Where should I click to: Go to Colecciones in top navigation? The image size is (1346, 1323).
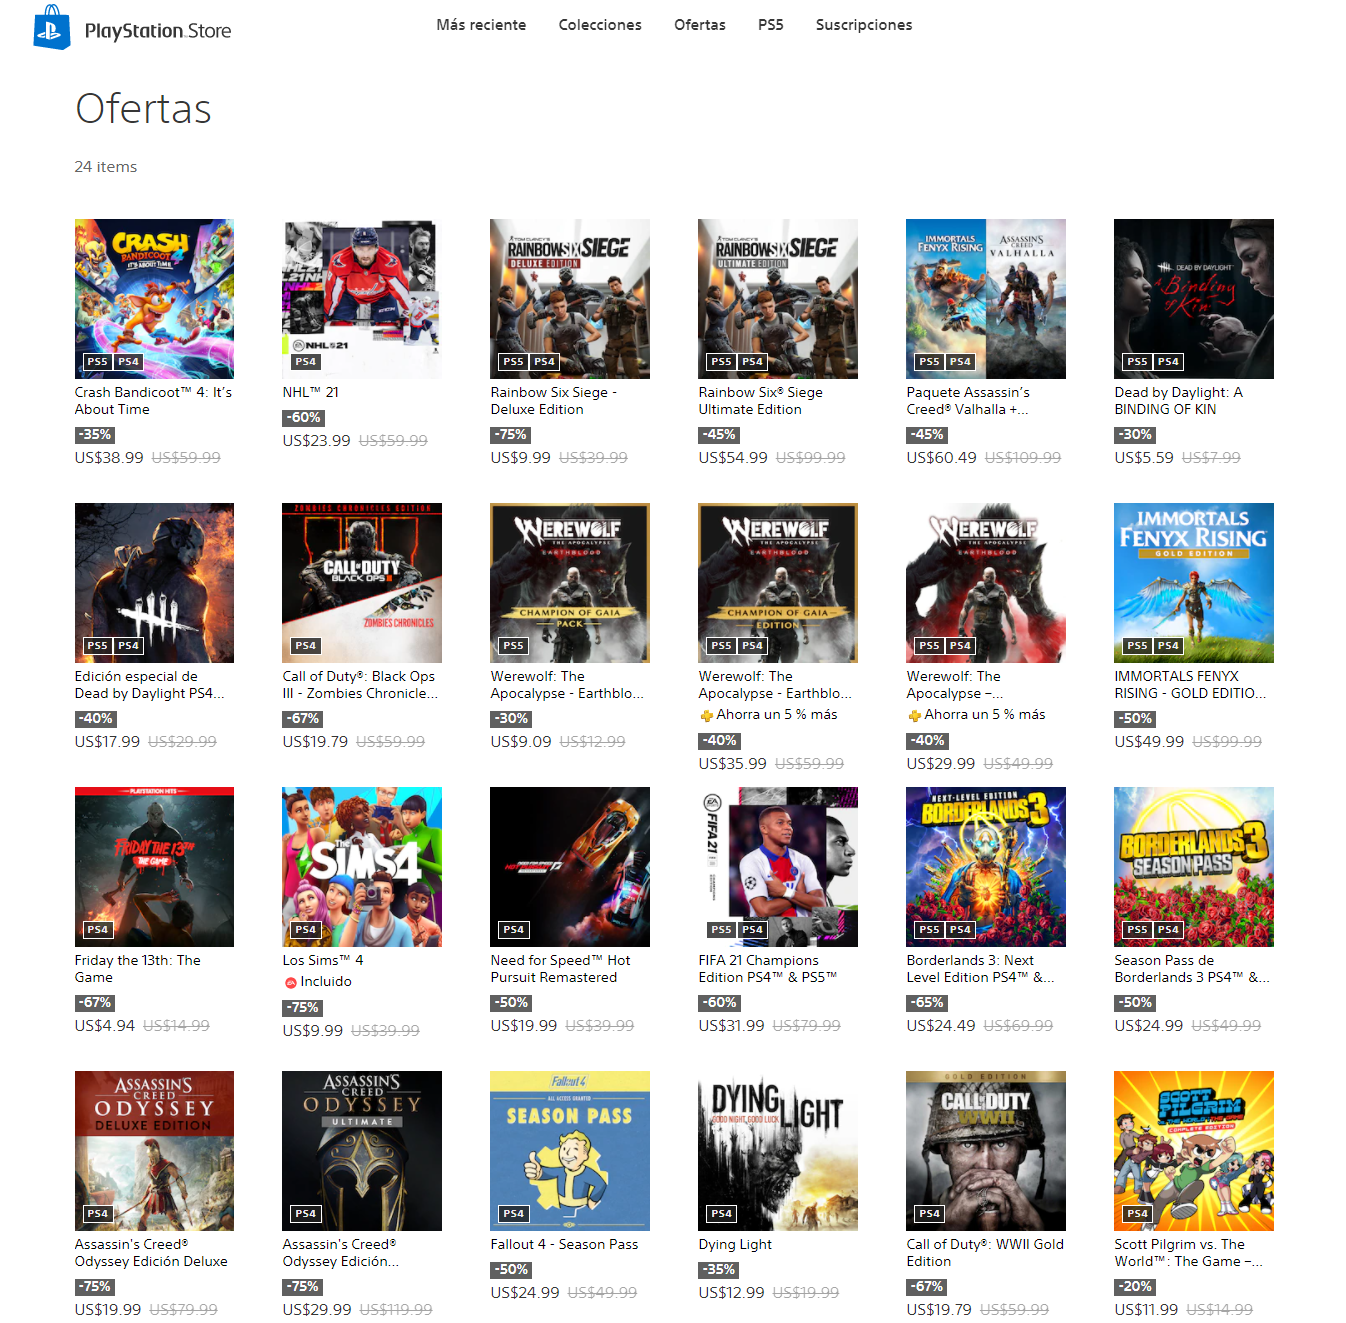coord(600,25)
